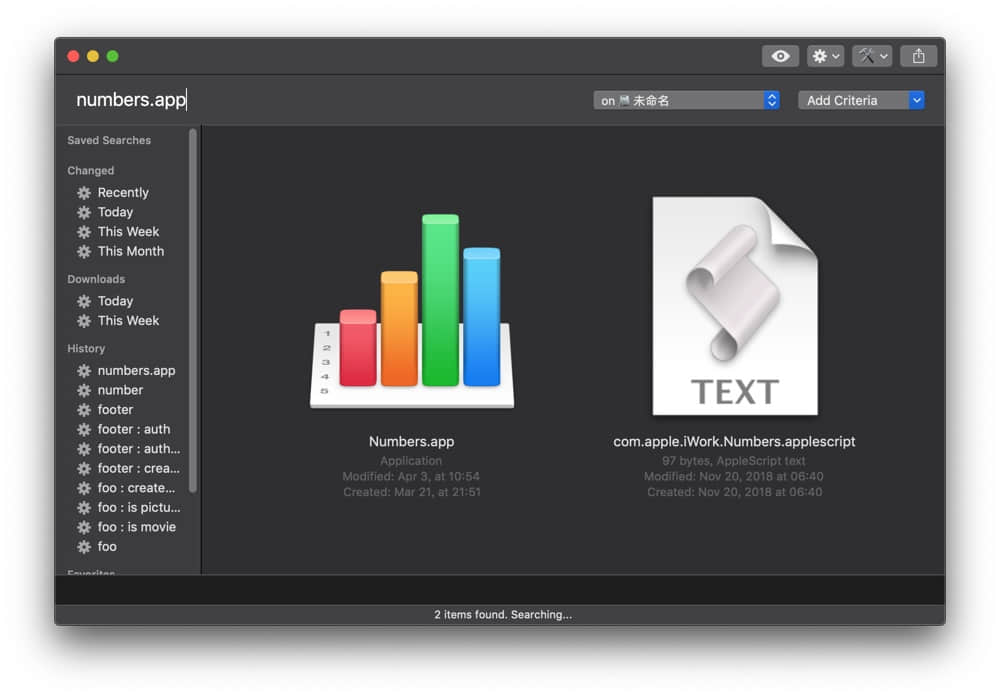Click the search text field

300,100
